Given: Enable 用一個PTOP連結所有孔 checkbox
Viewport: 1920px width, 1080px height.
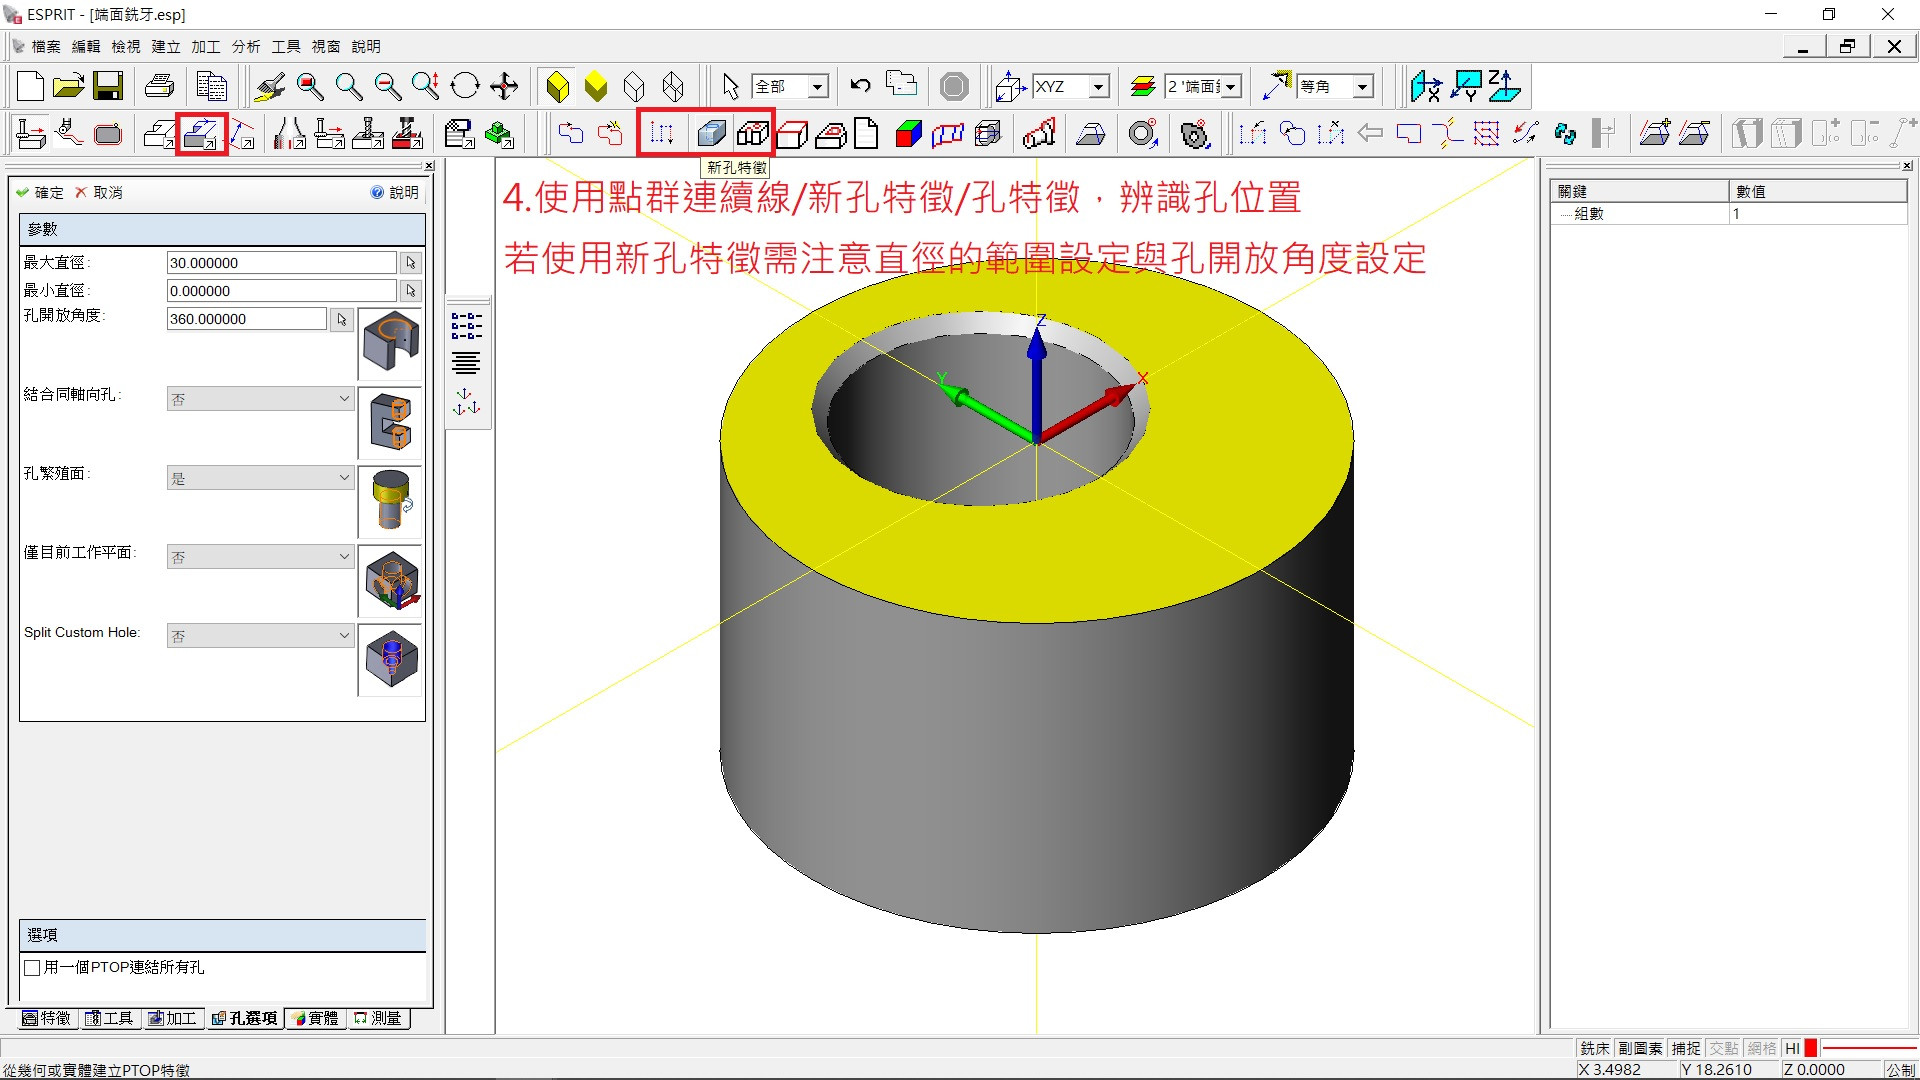Looking at the screenshot, I should pos(32,968).
